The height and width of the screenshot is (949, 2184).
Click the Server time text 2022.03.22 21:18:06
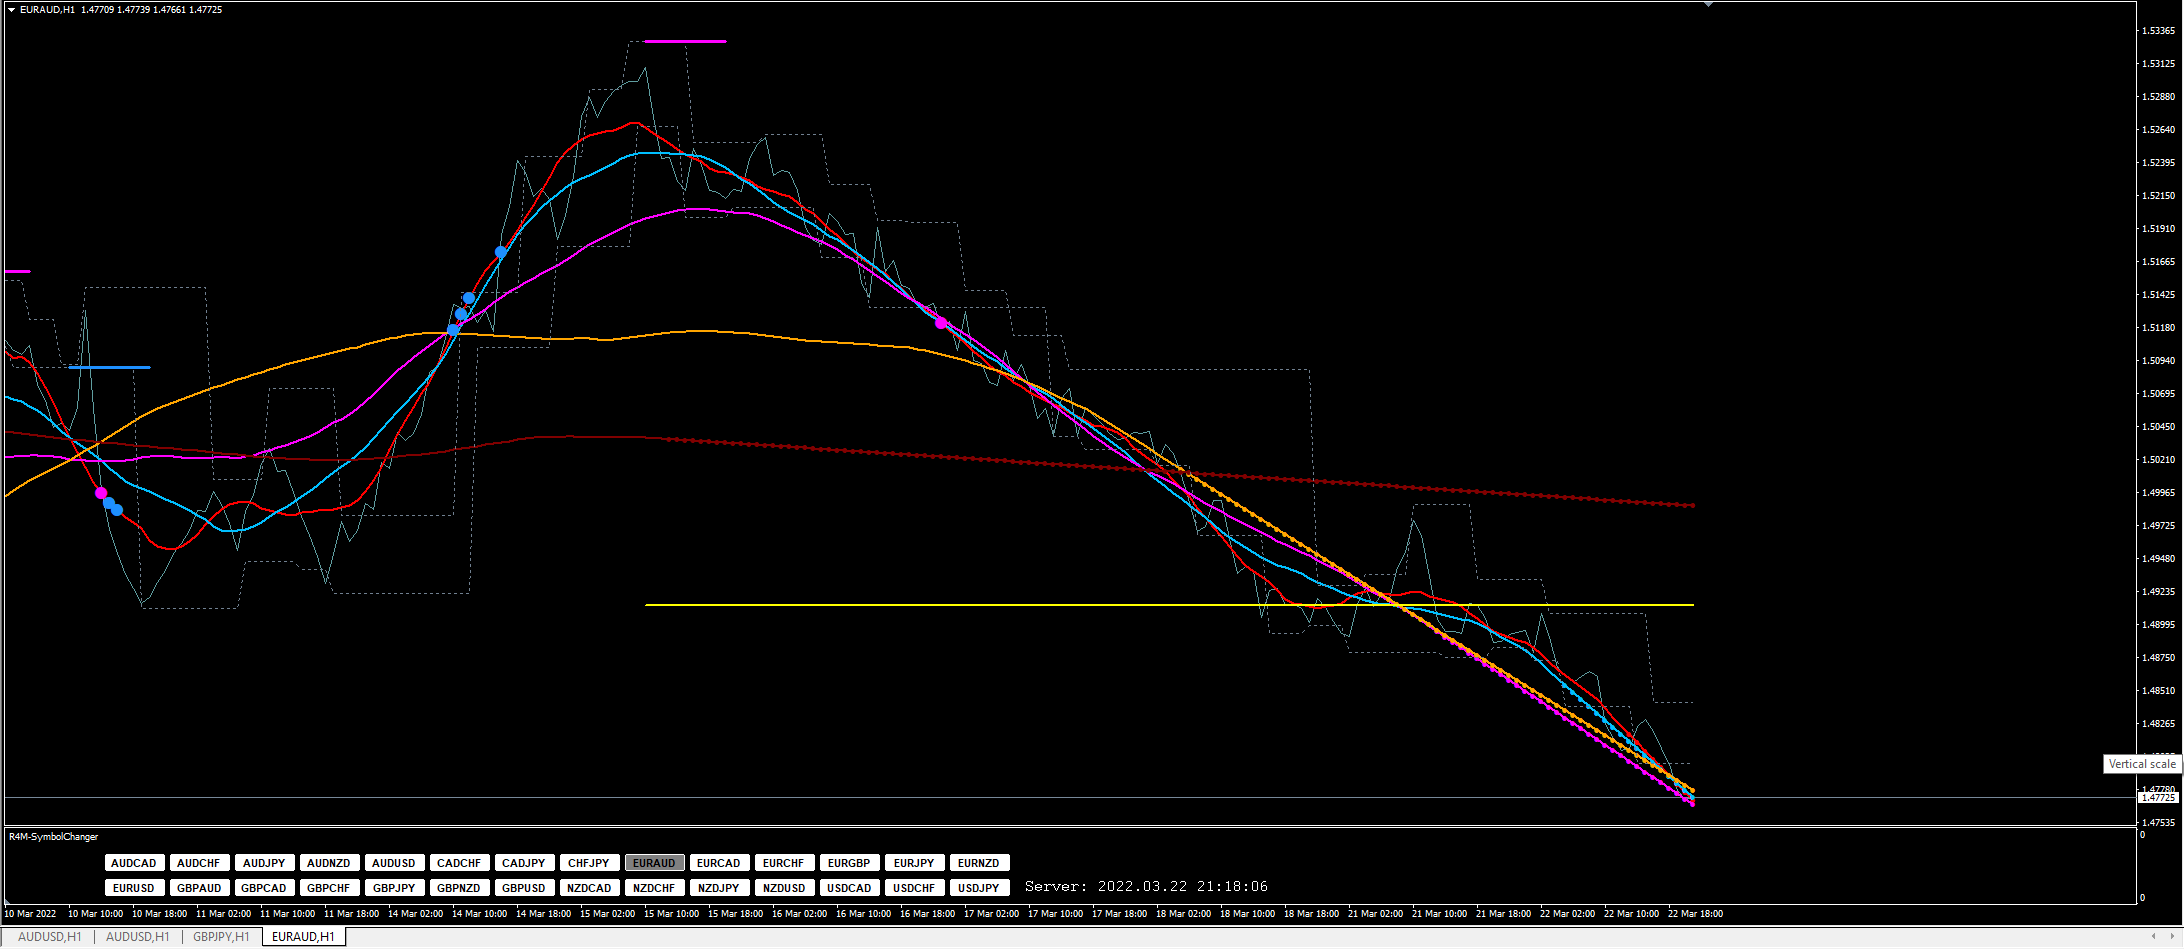tap(1146, 887)
